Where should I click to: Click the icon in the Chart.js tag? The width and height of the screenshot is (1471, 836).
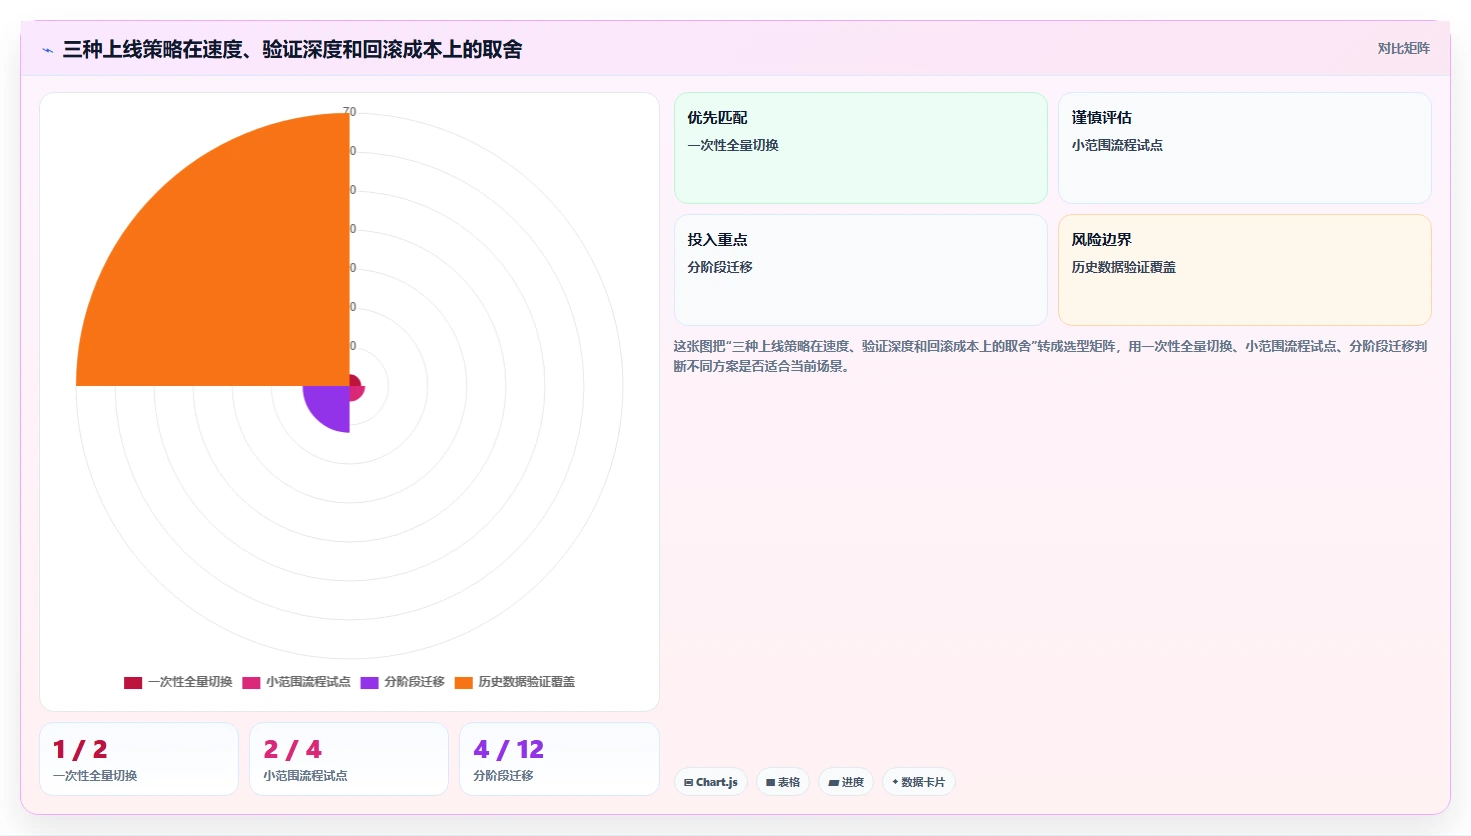688,783
